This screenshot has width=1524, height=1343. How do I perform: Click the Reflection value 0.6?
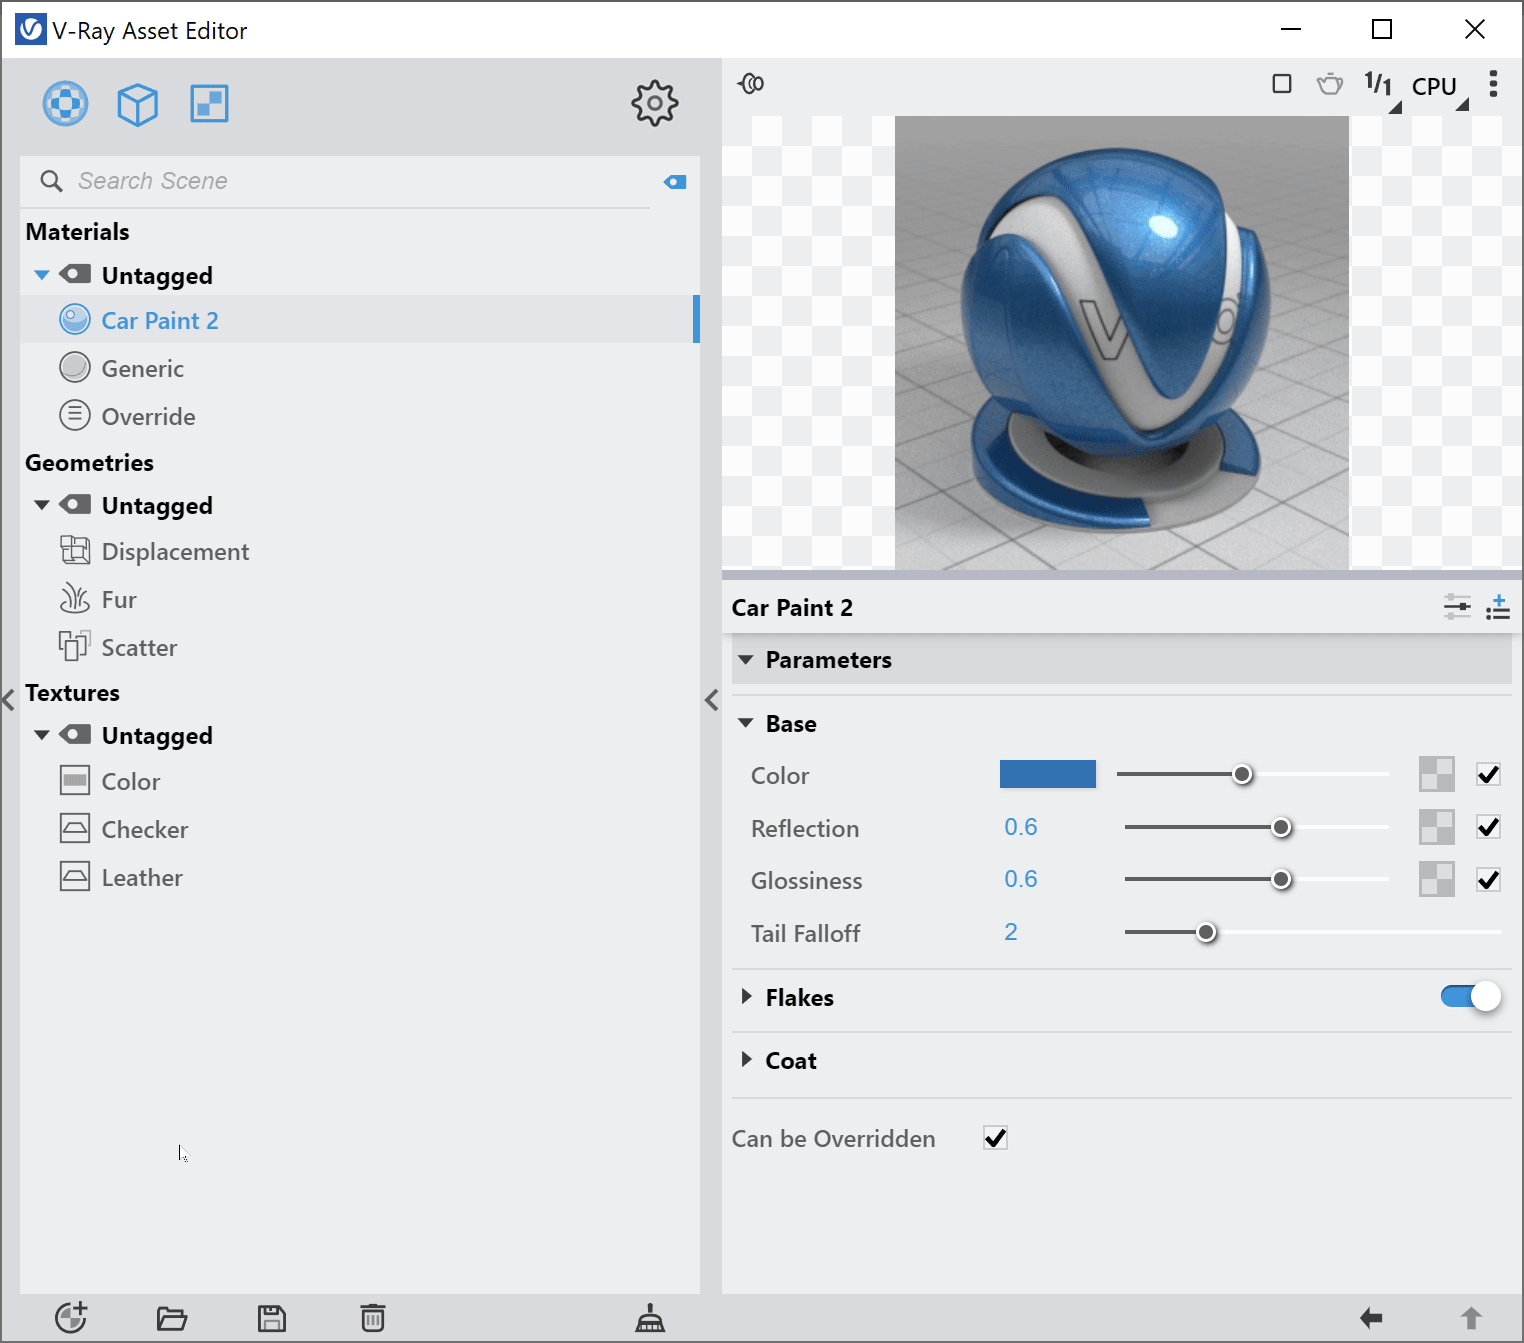(1021, 827)
